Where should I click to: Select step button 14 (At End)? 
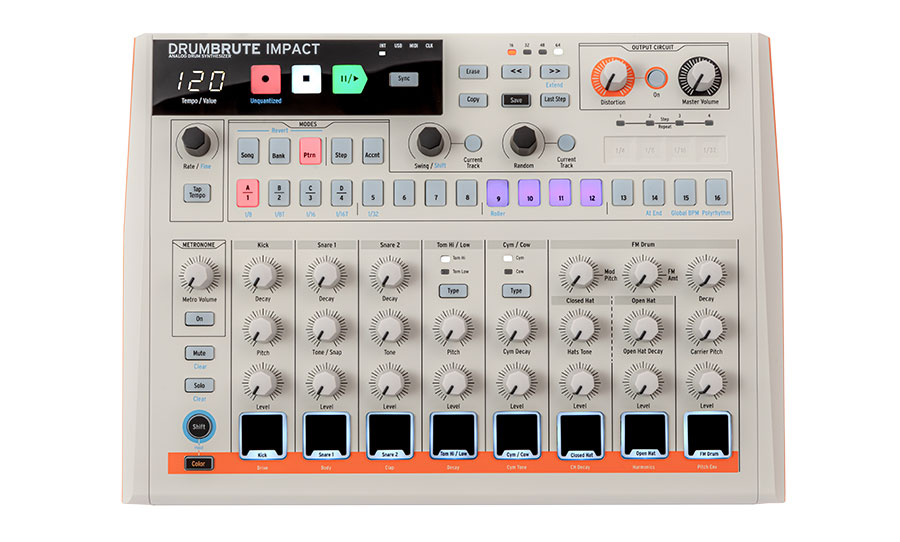click(x=654, y=192)
